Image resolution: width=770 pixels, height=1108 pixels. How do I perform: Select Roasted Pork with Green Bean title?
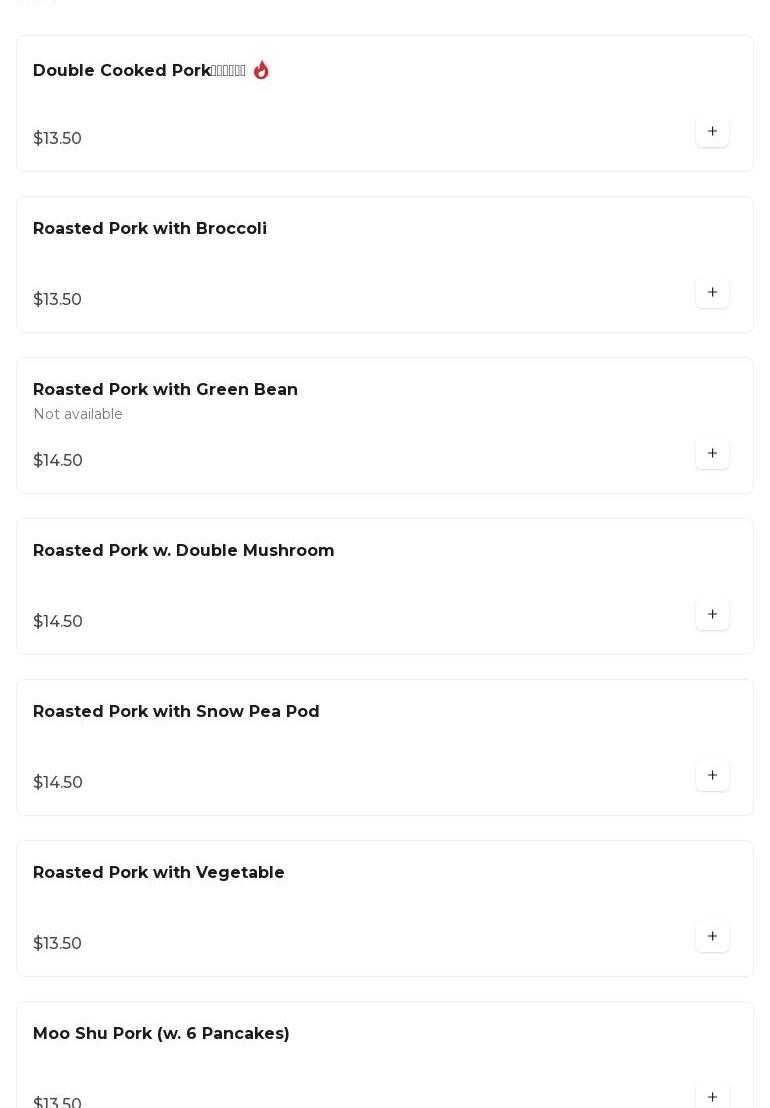click(165, 390)
